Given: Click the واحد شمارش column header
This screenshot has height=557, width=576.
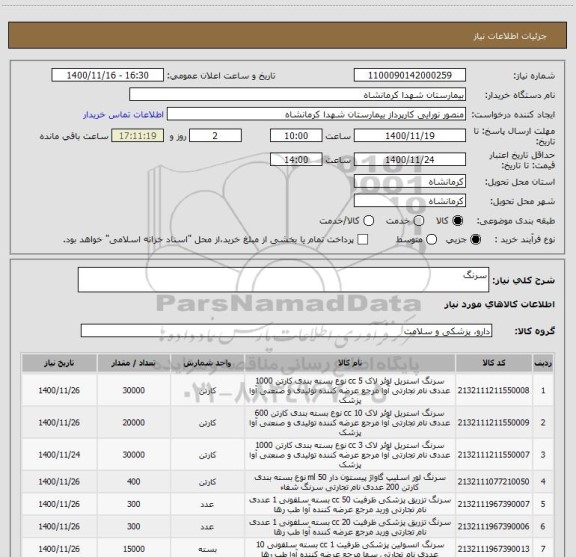Looking at the screenshot, I should tap(207, 363).
